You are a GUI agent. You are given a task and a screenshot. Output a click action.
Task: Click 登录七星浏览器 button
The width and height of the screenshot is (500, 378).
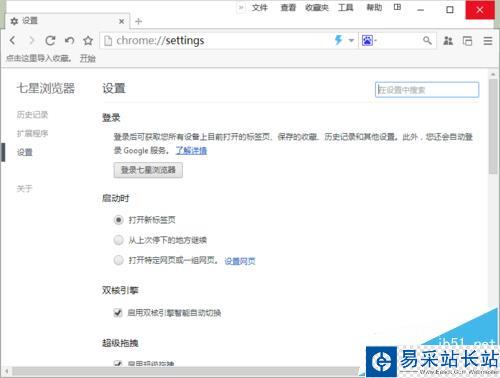148,170
